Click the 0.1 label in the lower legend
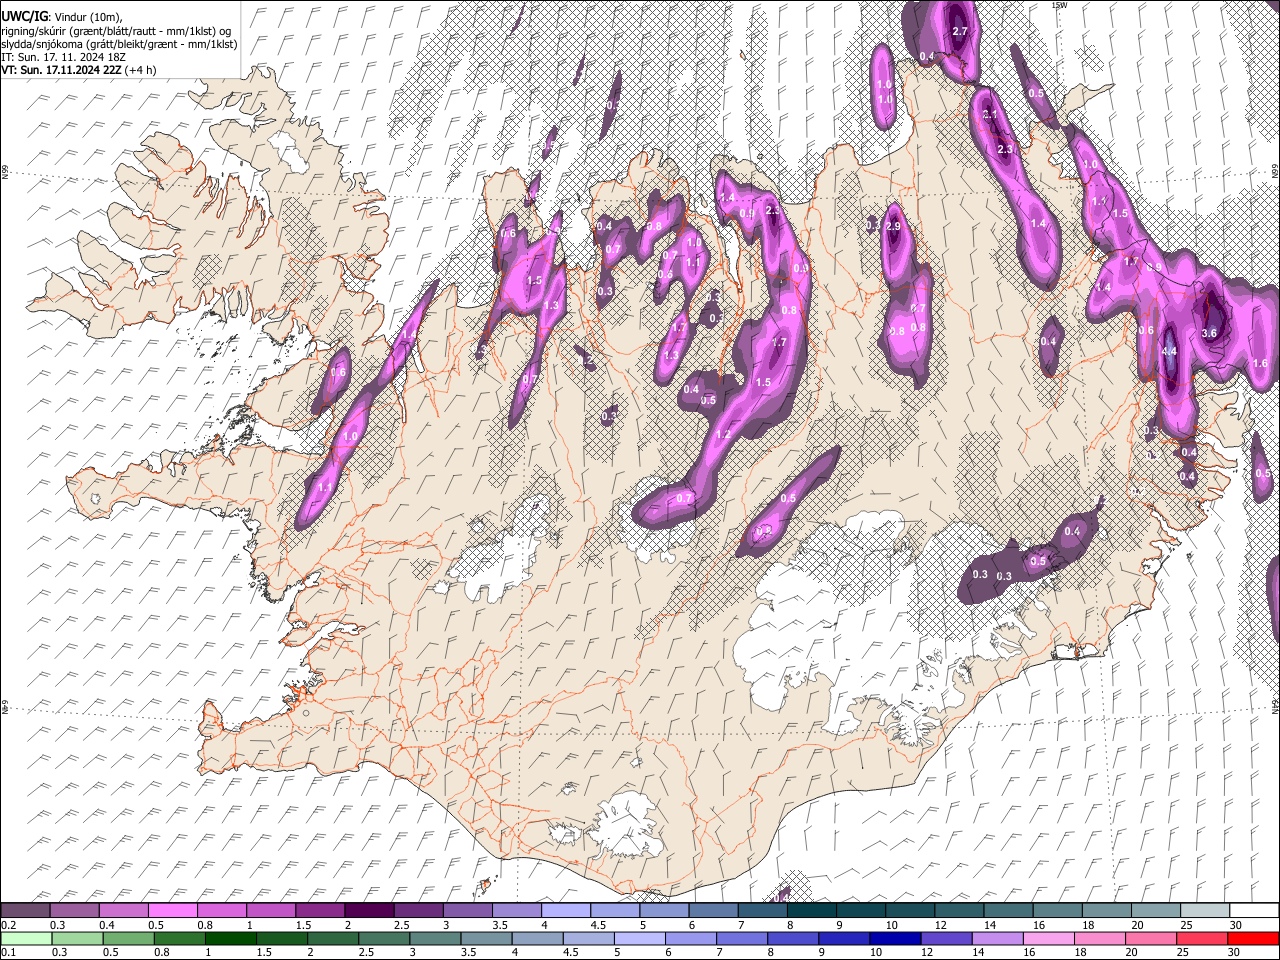This screenshot has width=1280, height=960. tap(8, 953)
